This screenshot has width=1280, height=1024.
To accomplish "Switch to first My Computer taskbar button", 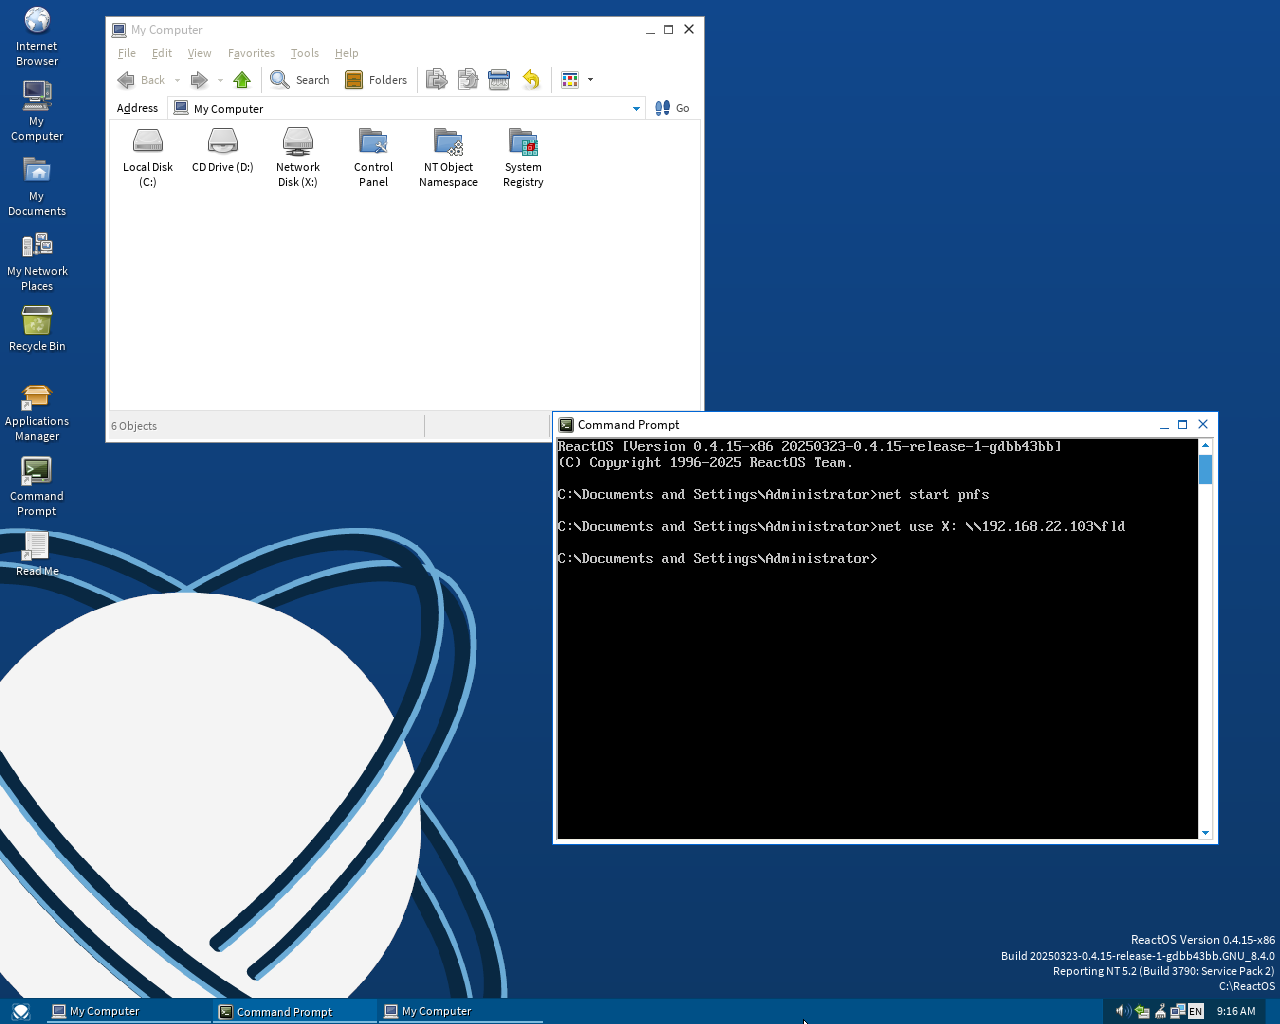I will pyautogui.click(x=128, y=1011).
